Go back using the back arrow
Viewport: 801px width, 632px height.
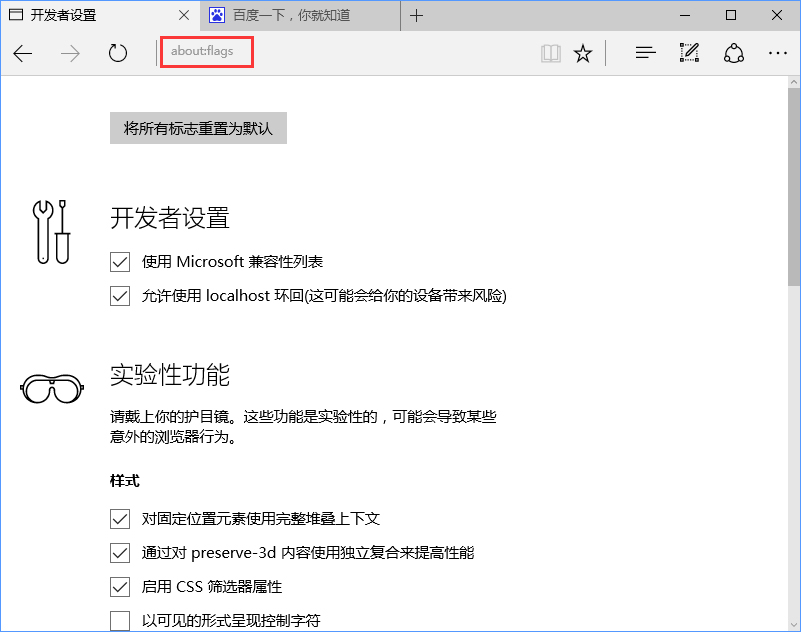[x=23, y=54]
